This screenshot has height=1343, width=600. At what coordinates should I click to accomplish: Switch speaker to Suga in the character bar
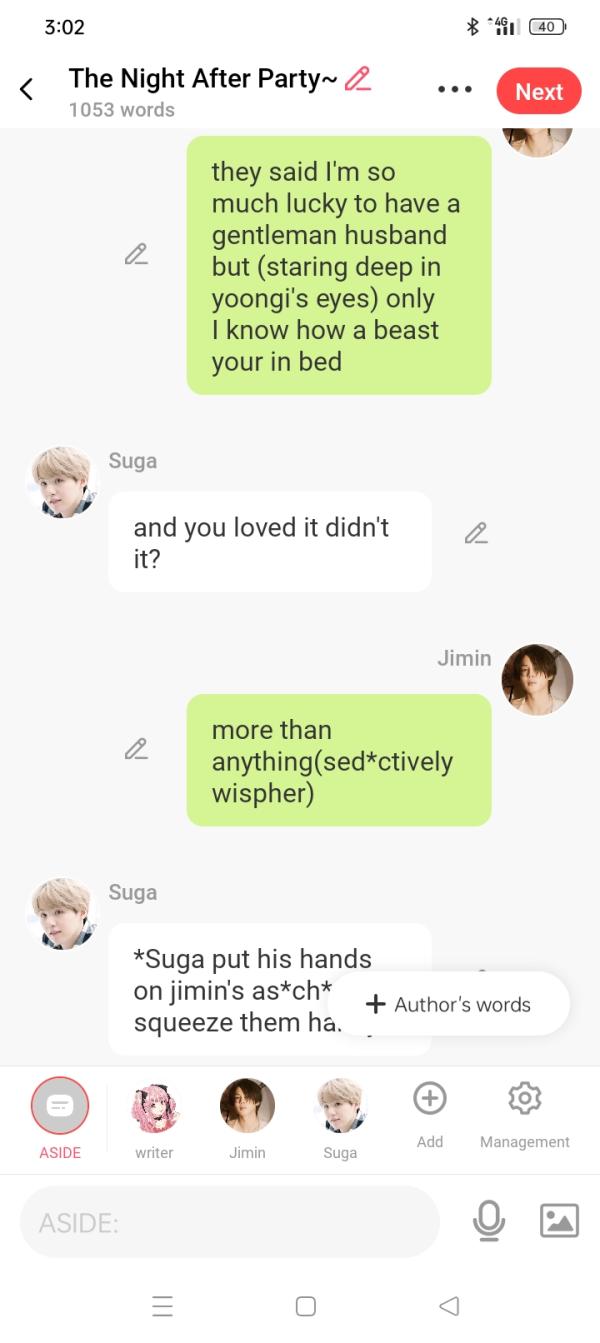pyautogui.click(x=340, y=1118)
